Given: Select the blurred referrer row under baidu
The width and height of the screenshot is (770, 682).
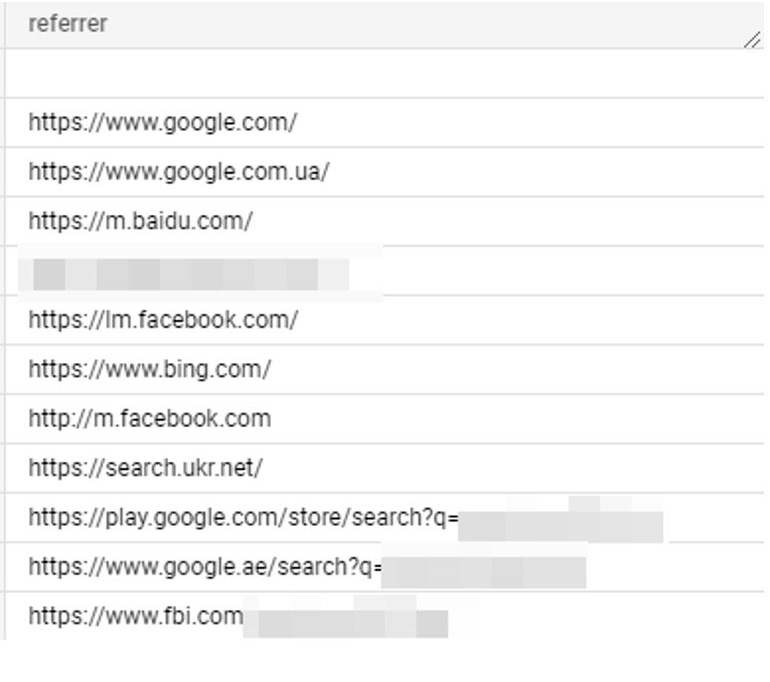Looking at the screenshot, I should coord(385,271).
